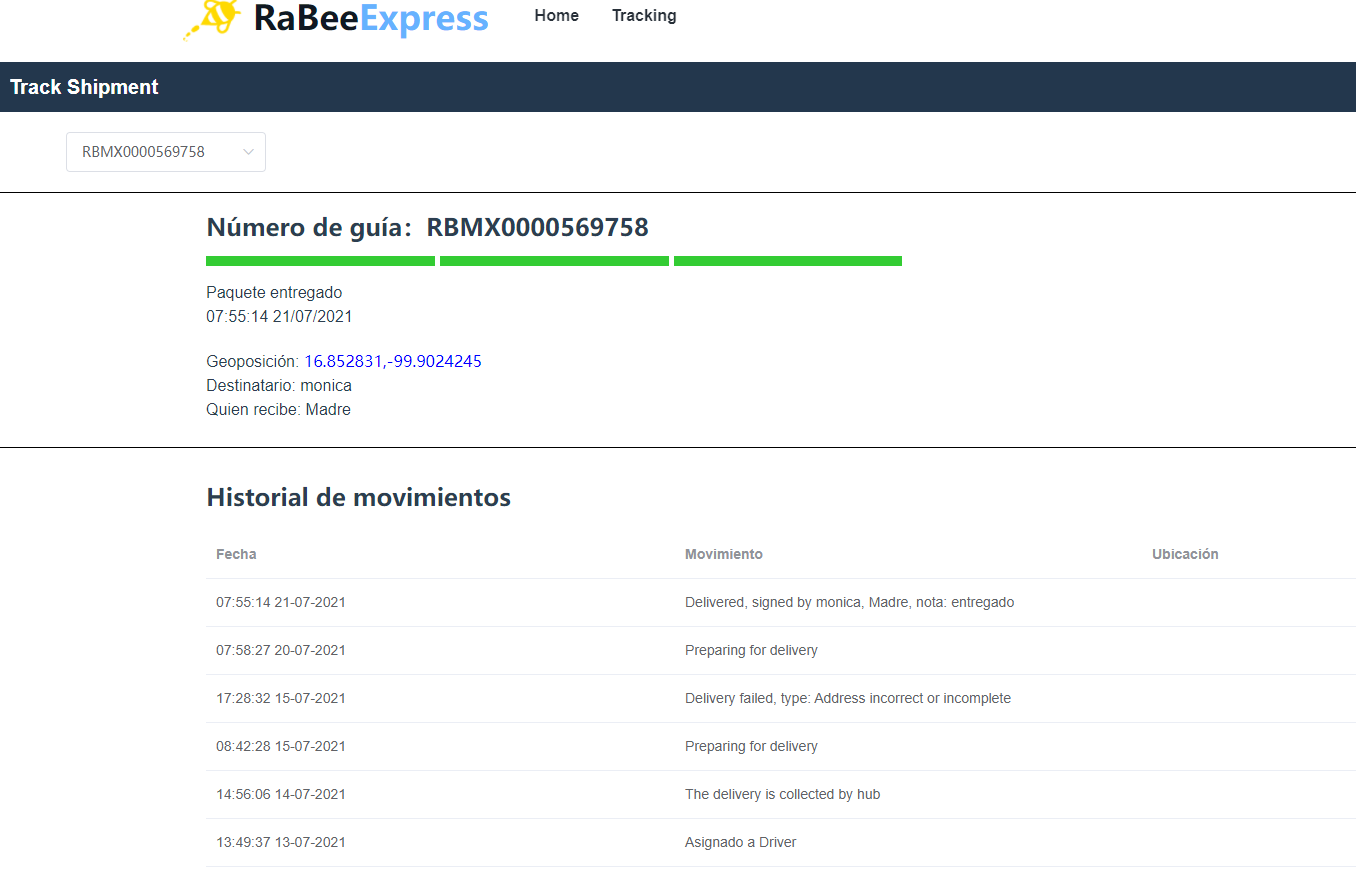Select the Delivered, signed by monica row
This screenshot has height=882, width=1356.
pyautogui.click(x=849, y=603)
